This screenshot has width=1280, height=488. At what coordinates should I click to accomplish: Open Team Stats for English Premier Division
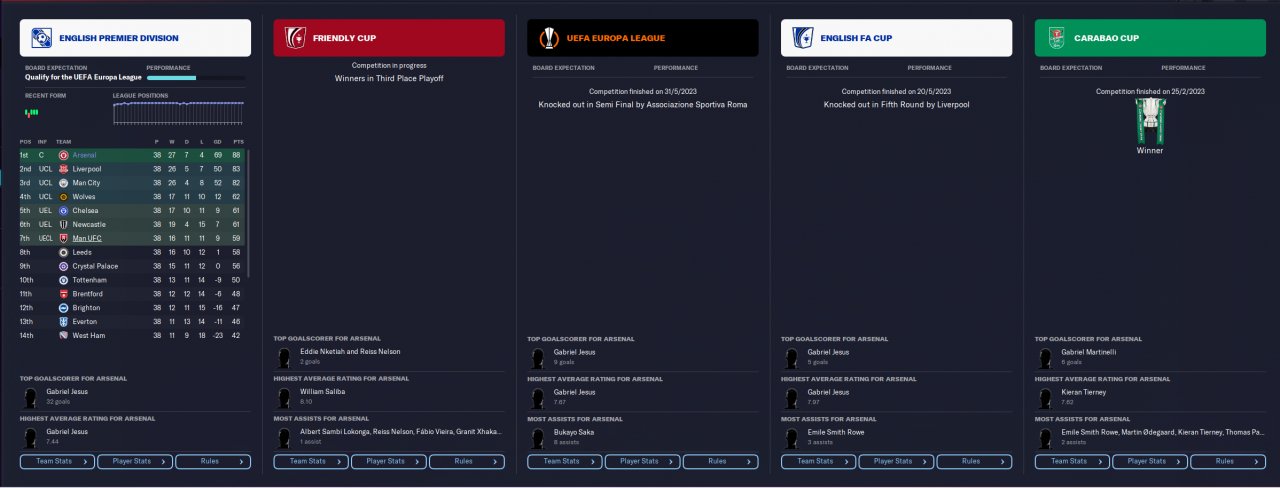point(58,461)
